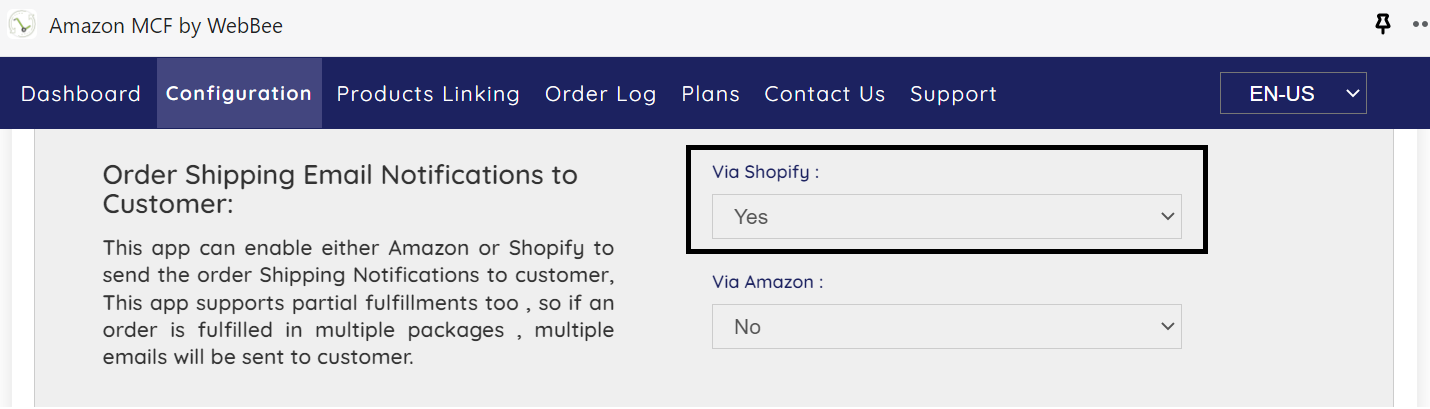Open the Contact Us link
1430x409 pixels.
pyautogui.click(x=824, y=94)
